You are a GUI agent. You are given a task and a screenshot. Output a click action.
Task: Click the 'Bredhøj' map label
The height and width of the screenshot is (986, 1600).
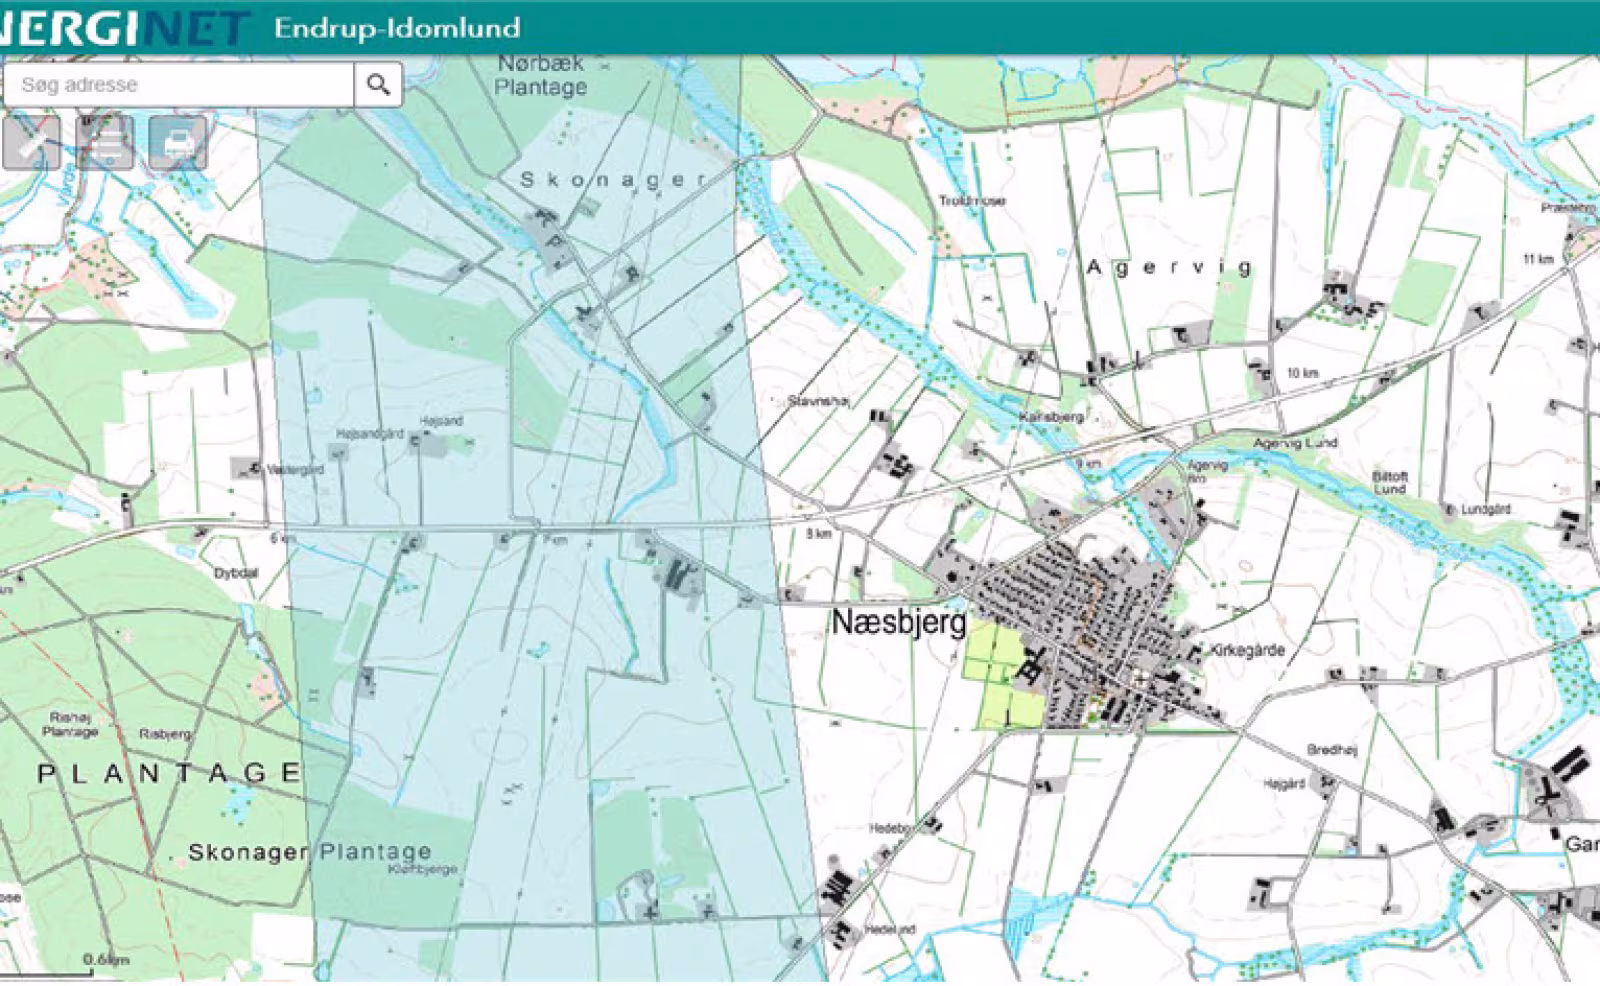(1331, 749)
